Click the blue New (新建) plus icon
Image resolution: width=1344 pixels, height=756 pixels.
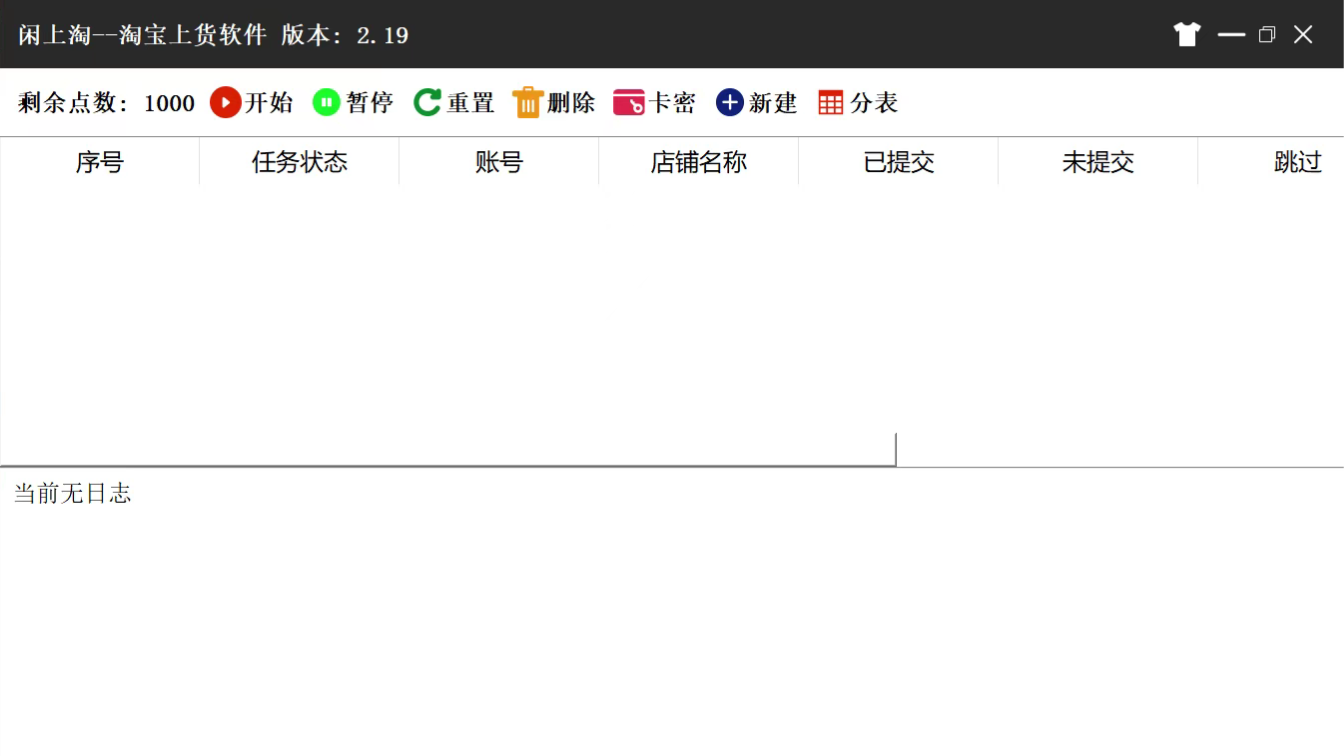click(730, 102)
